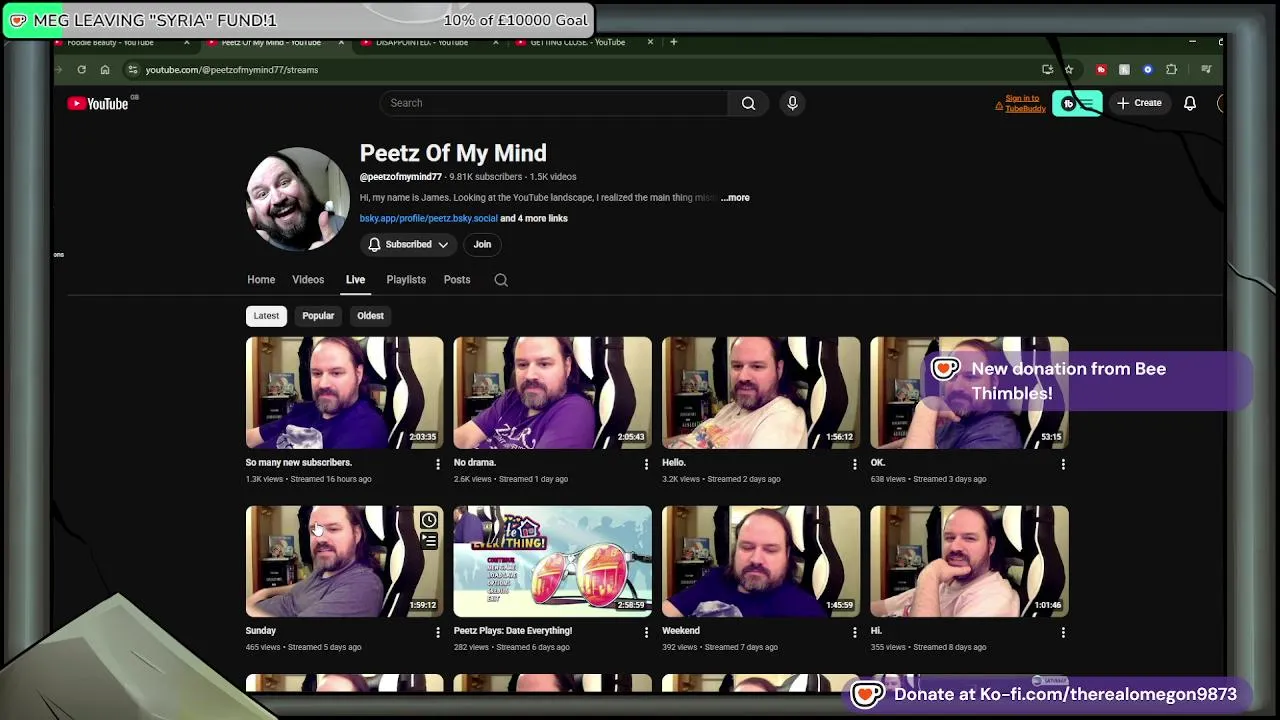
Task: Click the YouTube logo home link
Action: (98, 103)
